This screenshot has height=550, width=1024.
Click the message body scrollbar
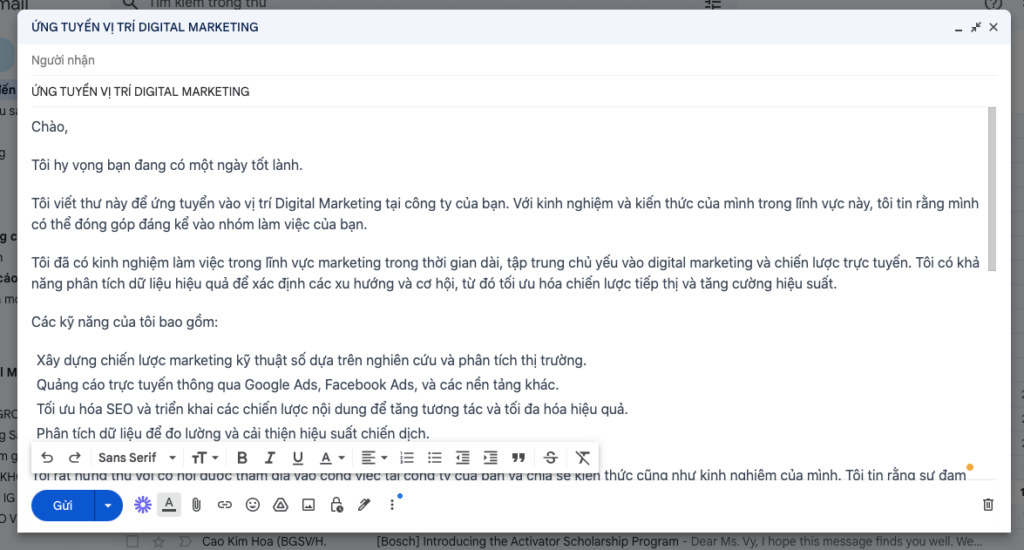(992, 189)
